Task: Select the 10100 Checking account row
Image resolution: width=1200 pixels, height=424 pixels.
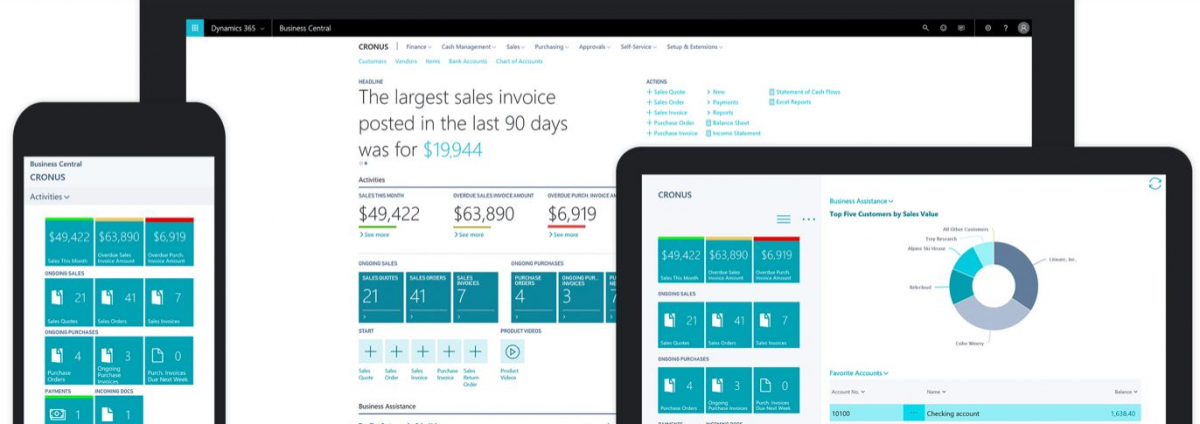Action: [x=985, y=412]
